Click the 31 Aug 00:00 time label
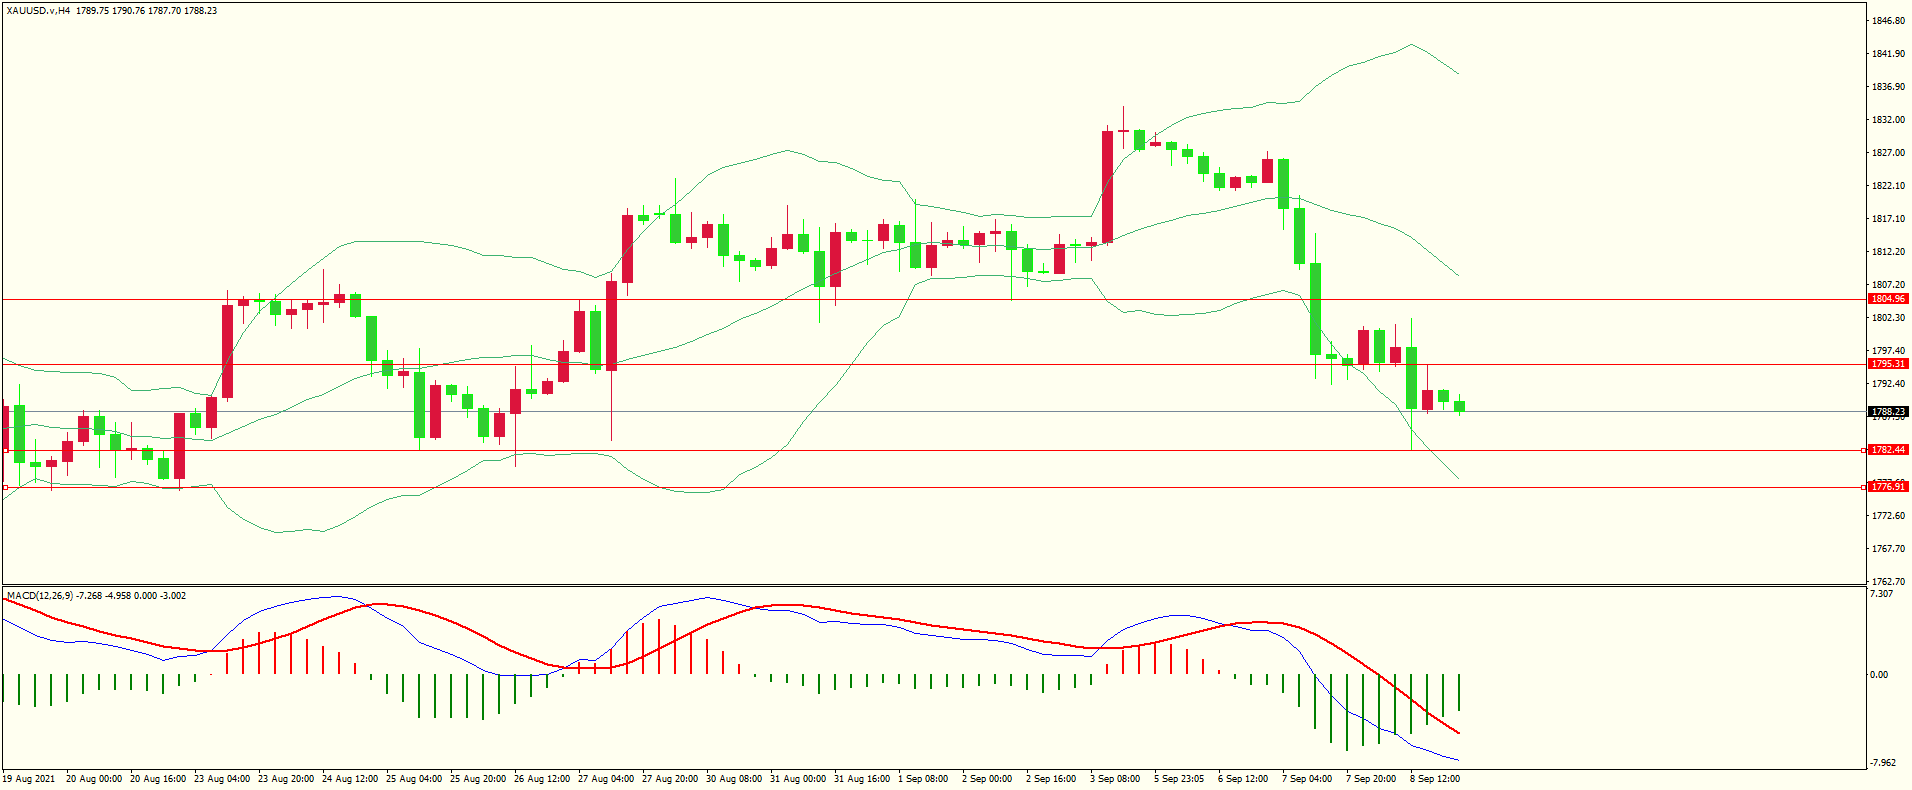Image resolution: width=1912 pixels, height=790 pixels. 798,779
